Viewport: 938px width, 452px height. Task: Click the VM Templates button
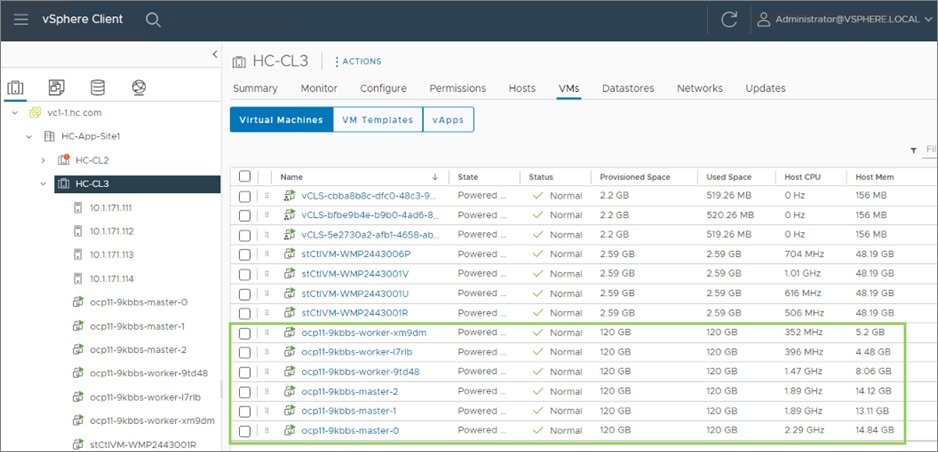click(377, 120)
